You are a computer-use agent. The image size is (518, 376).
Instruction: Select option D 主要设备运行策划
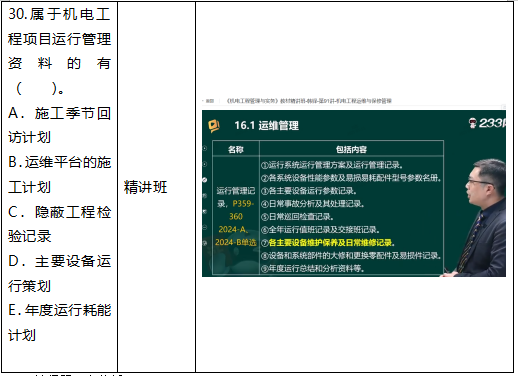[x=59, y=273]
